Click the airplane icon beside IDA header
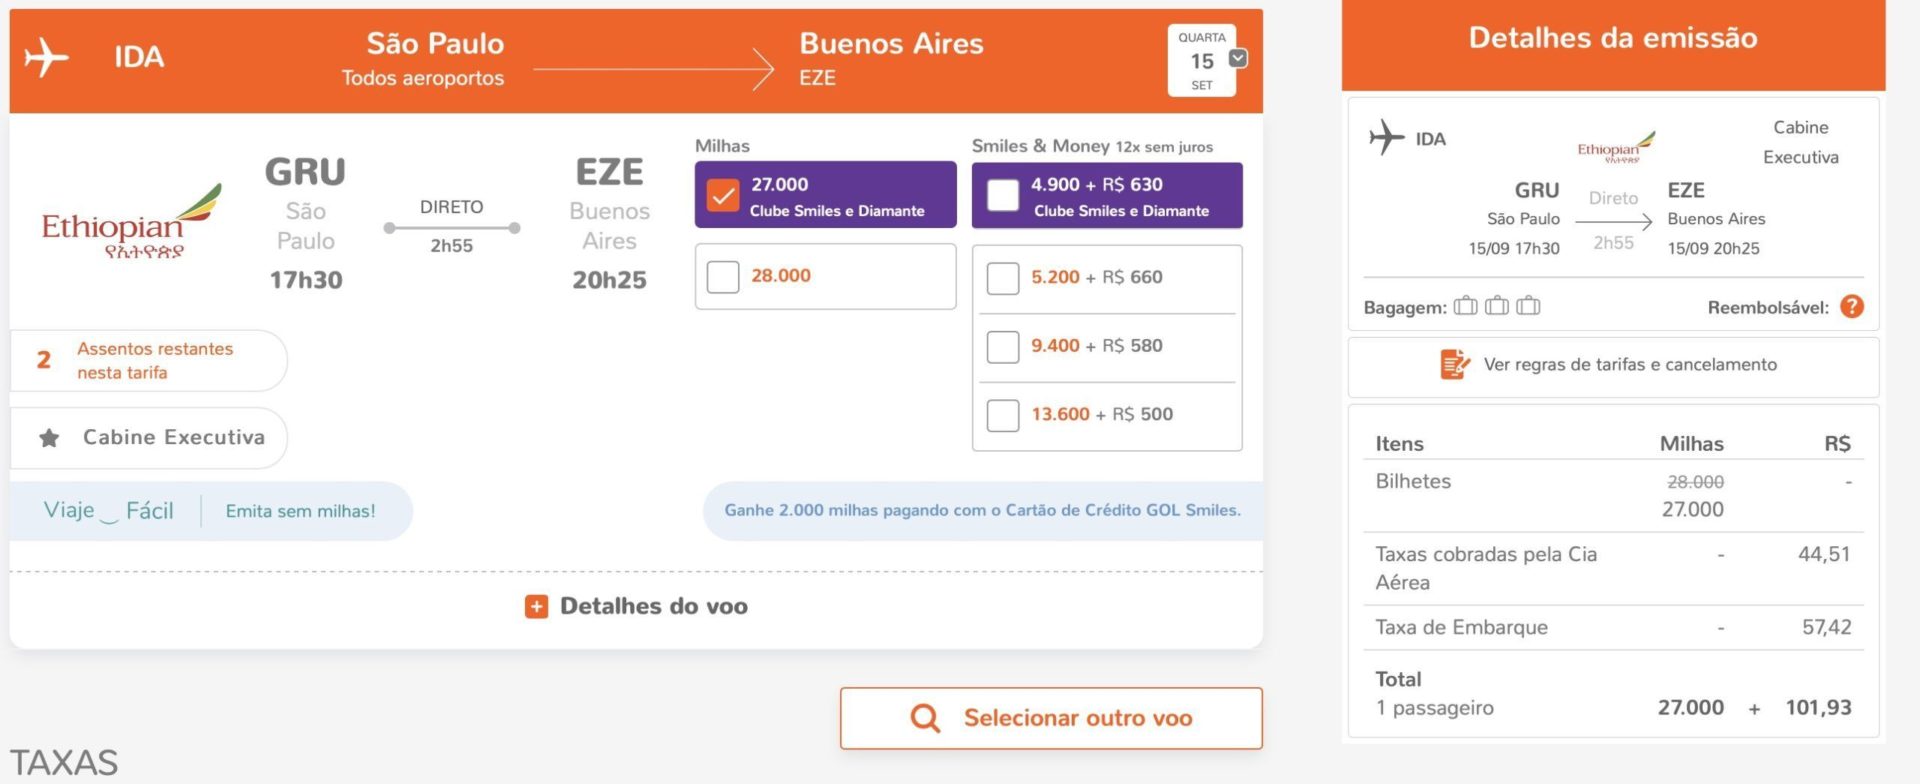This screenshot has height=784, width=1920. point(46,57)
